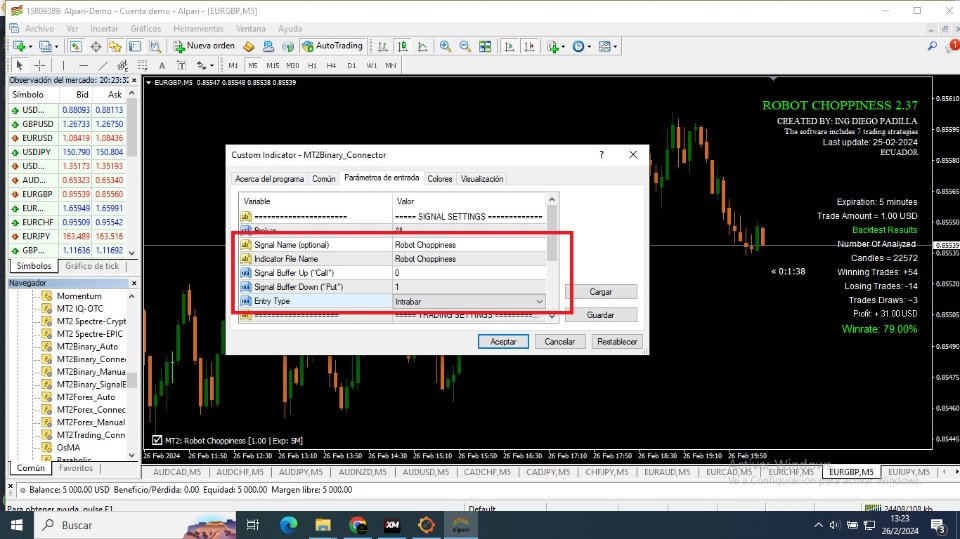This screenshot has width=960, height=539.
Task: Switch to the line chart icon
Action: click(x=422, y=47)
